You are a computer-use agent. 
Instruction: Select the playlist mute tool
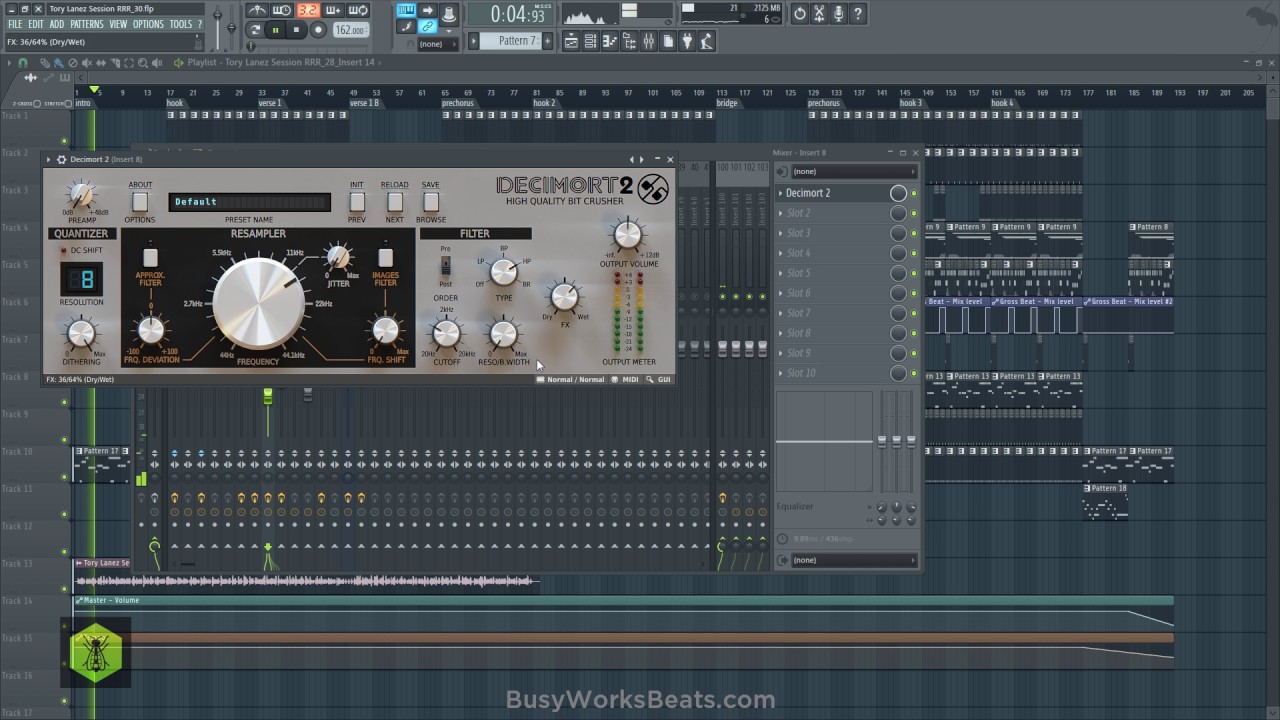tap(87, 63)
